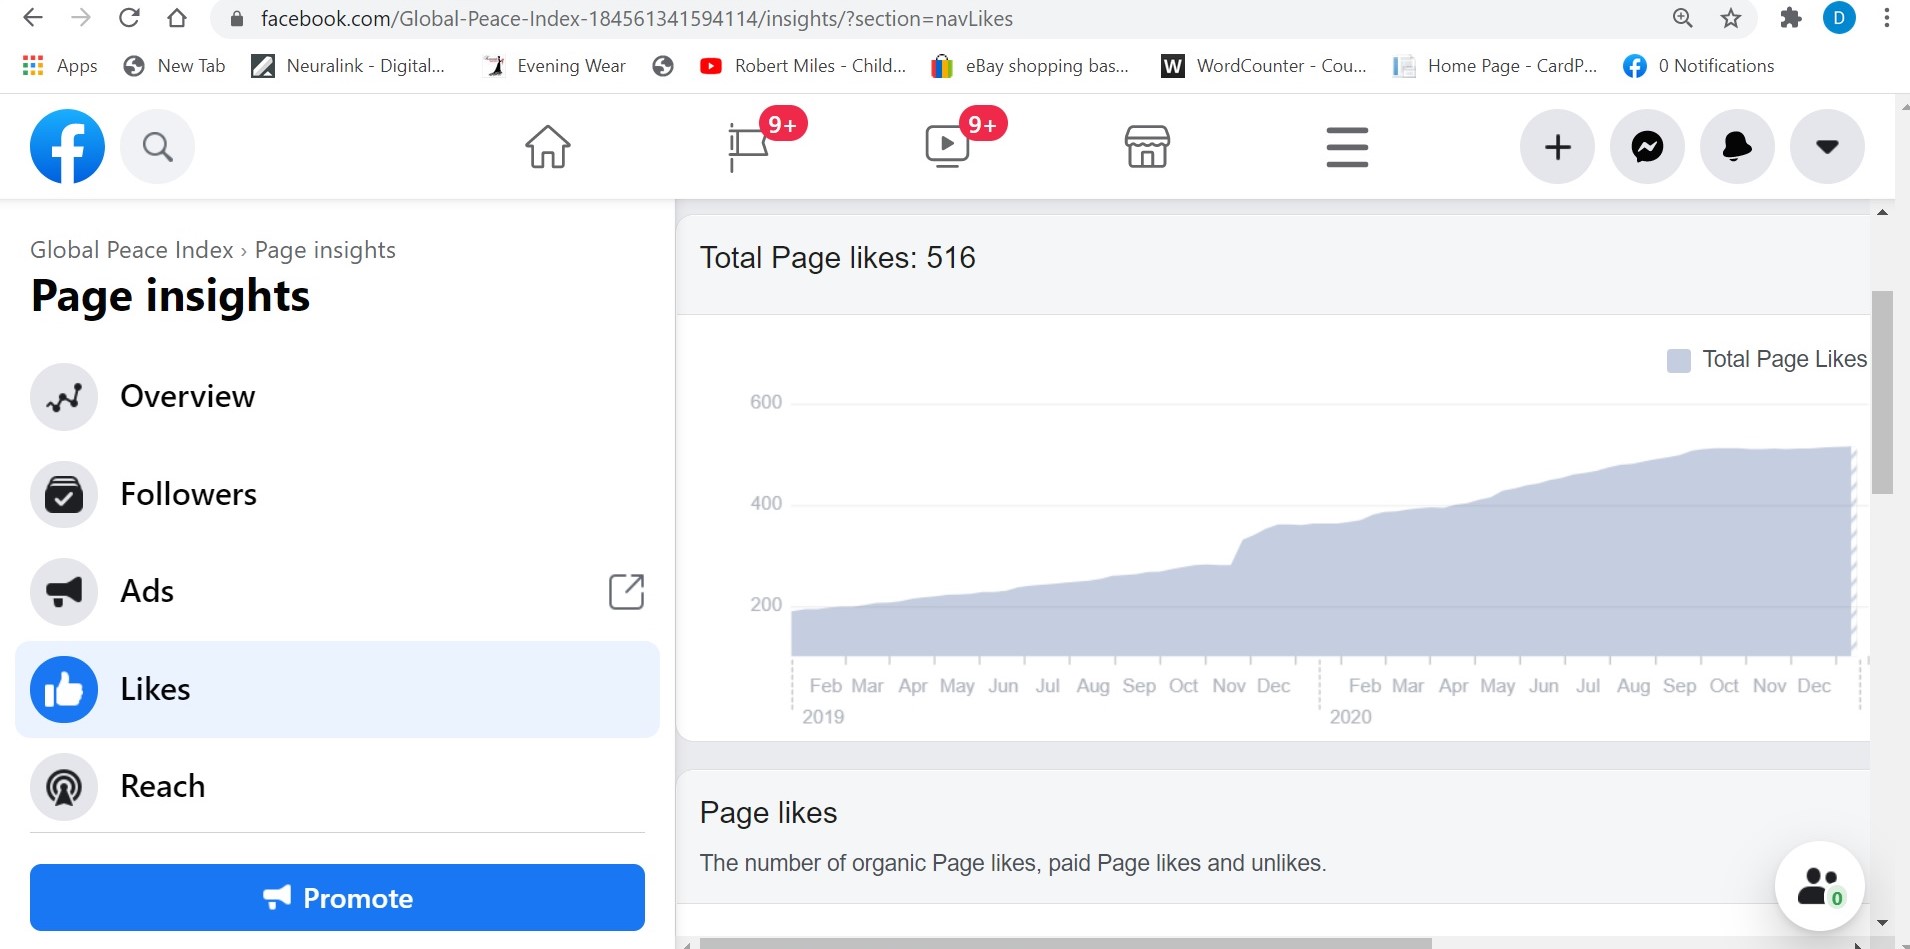Open the Marketplace storefront icon
1910x949 pixels.
1147,147
